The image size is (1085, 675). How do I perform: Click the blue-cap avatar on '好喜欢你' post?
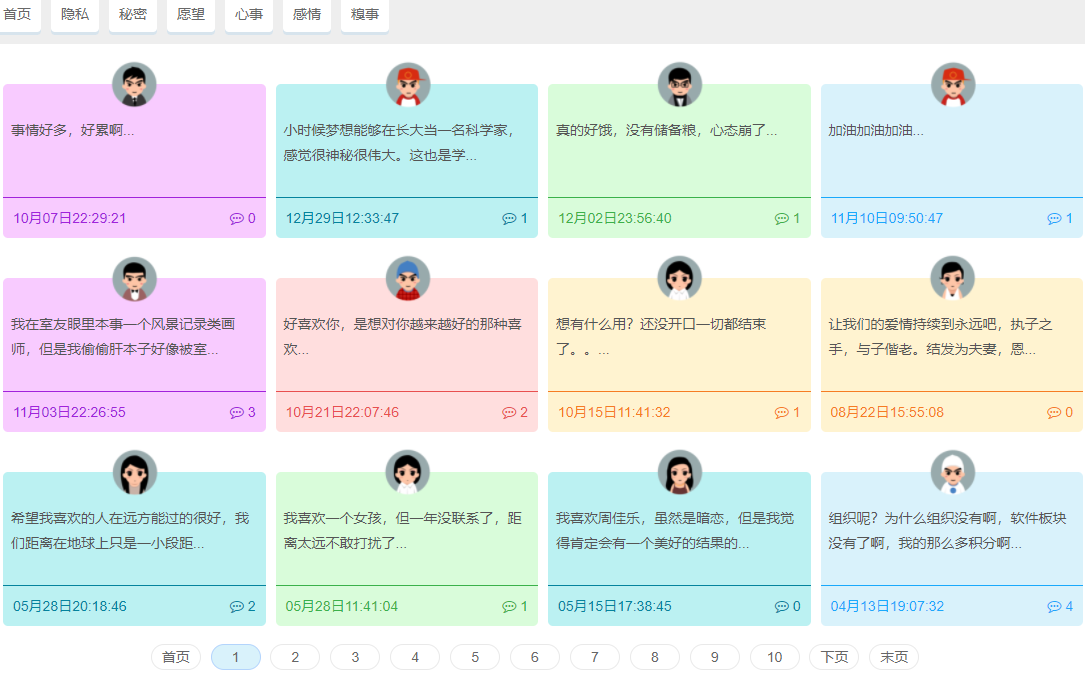tap(406, 278)
